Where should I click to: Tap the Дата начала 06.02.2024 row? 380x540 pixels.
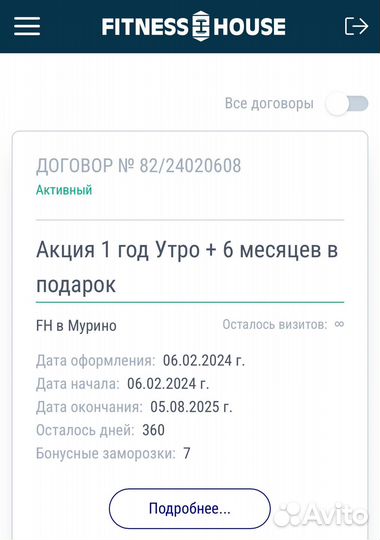click(123, 384)
